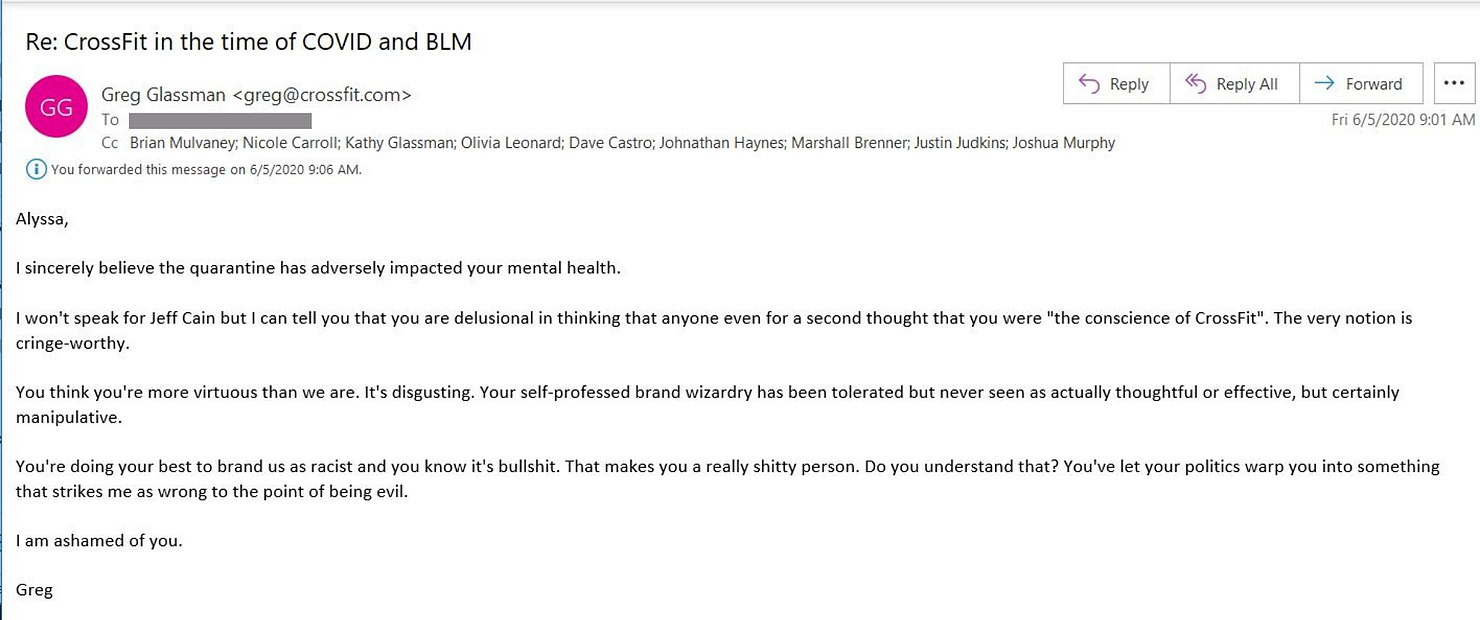The height and width of the screenshot is (620, 1480).
Task: Click the Forward arrow icon
Action: pos(1325,84)
